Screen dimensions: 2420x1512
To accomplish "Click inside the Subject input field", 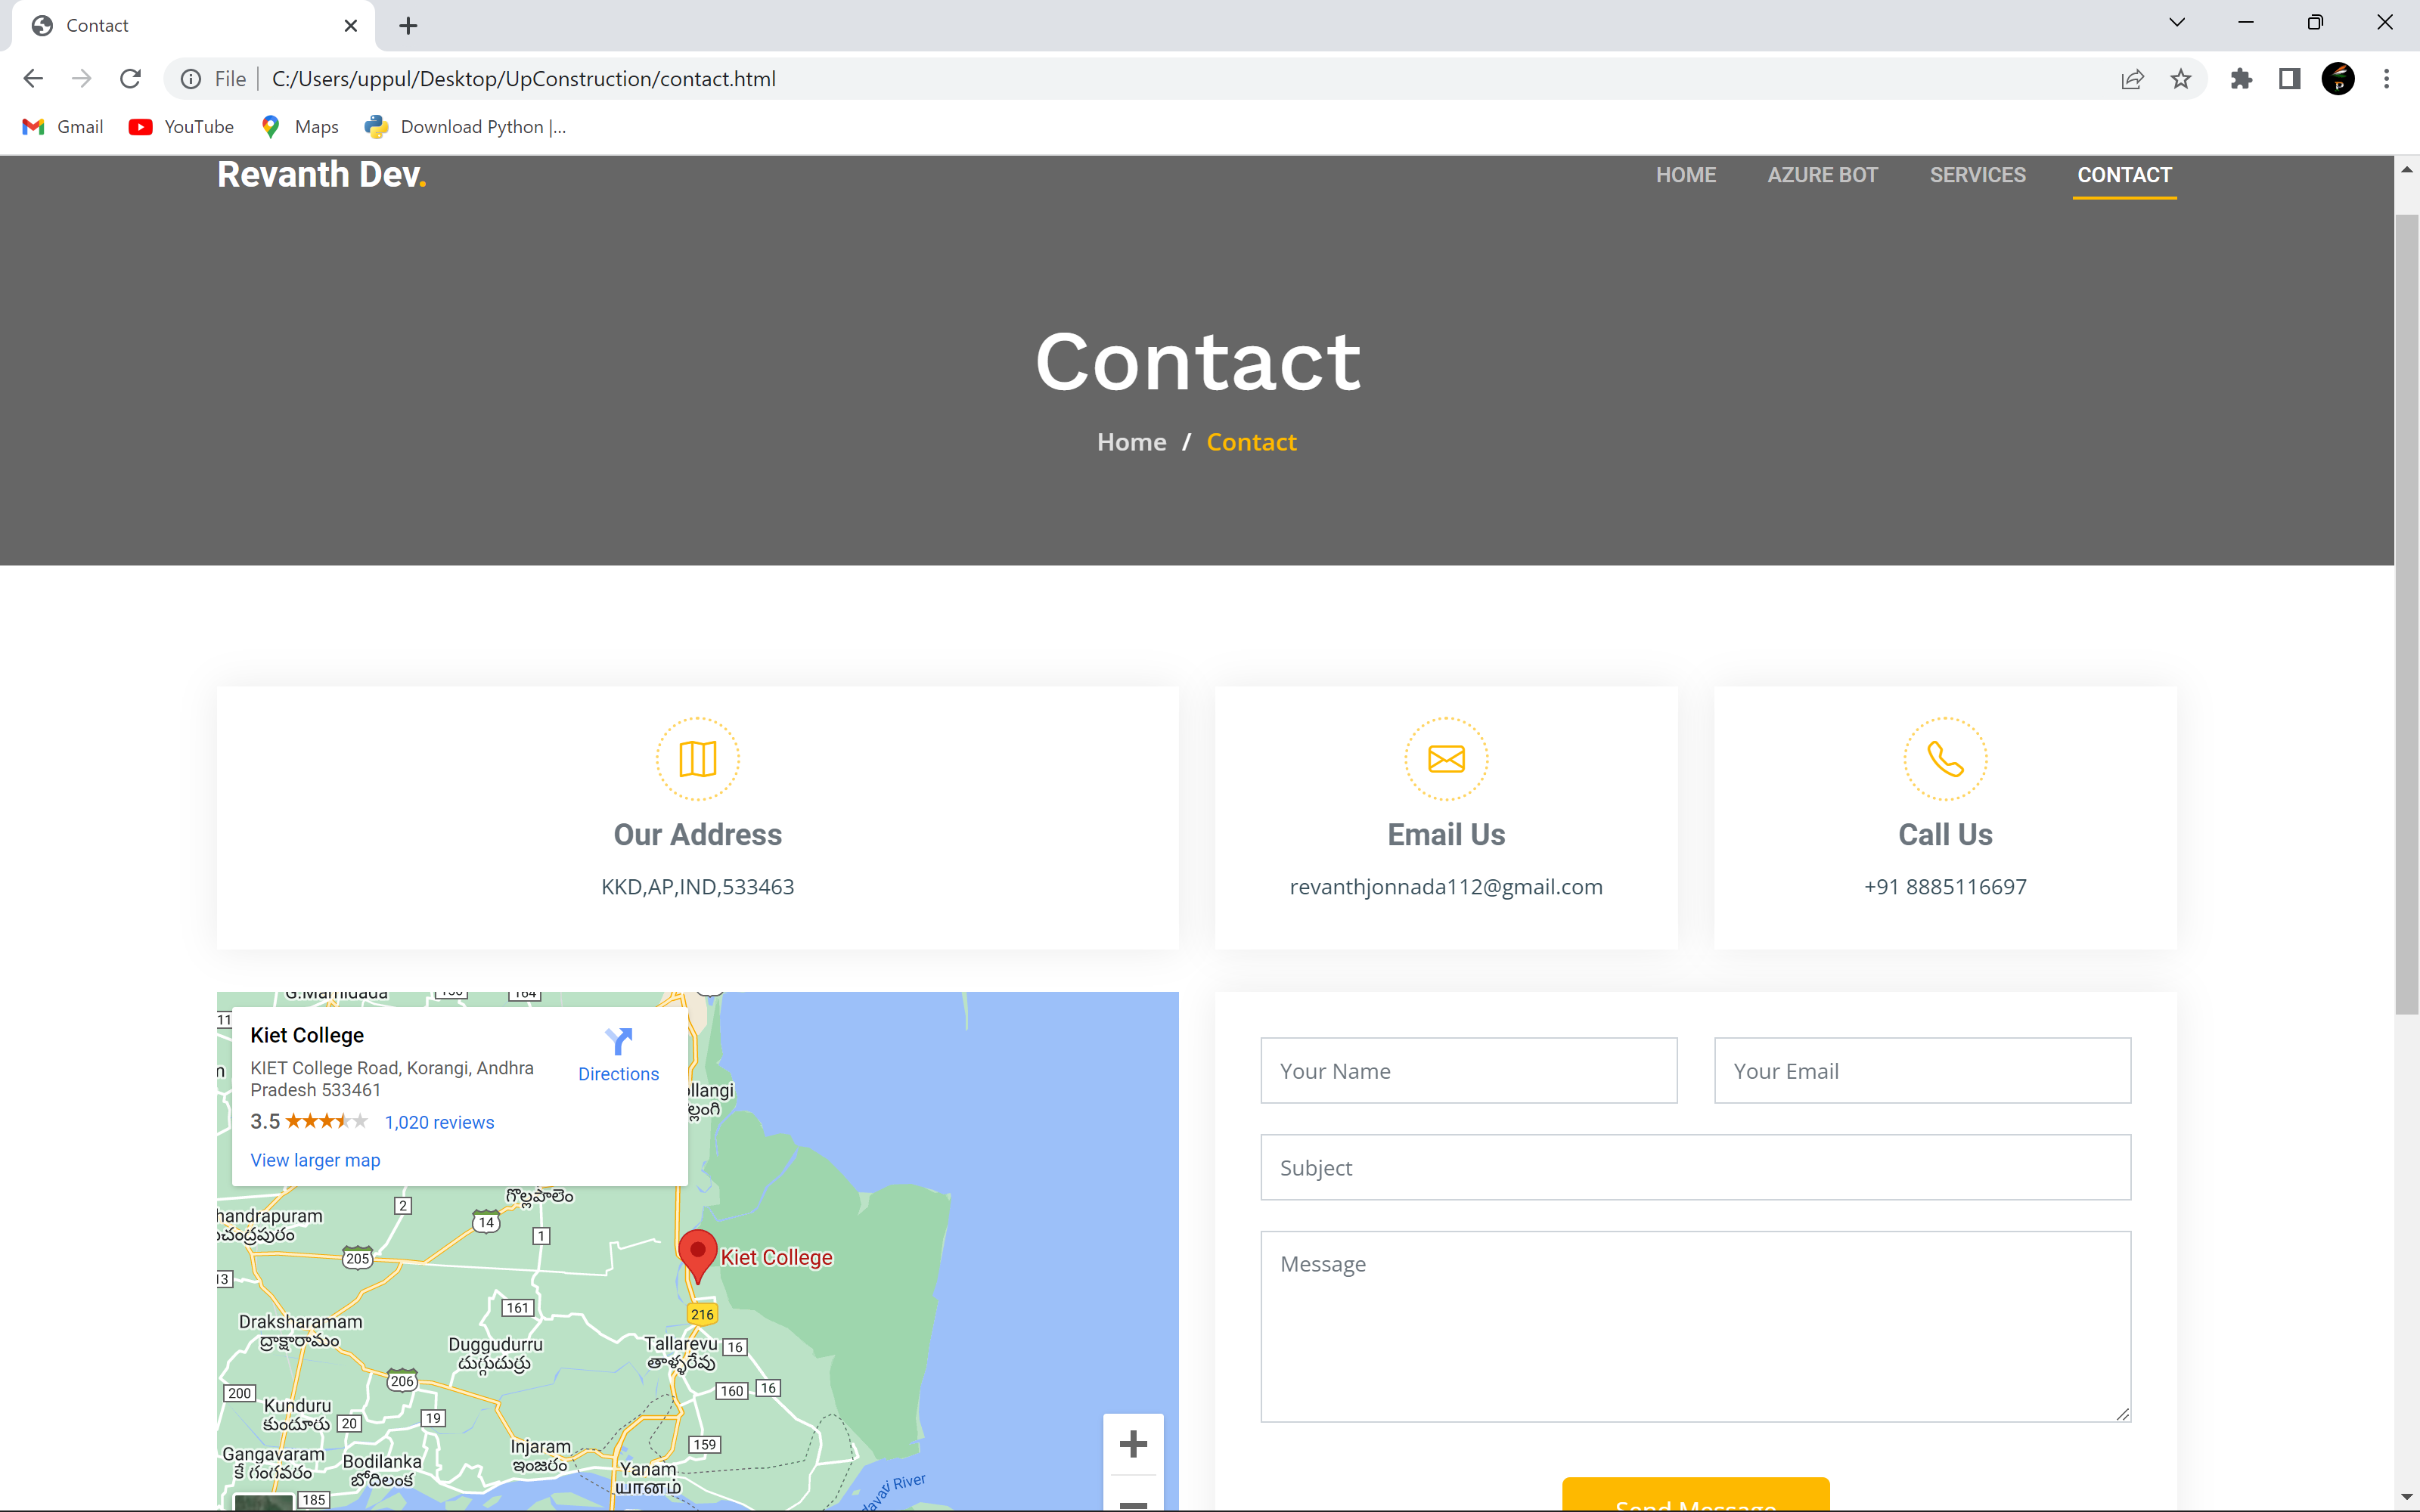I will (1695, 1167).
